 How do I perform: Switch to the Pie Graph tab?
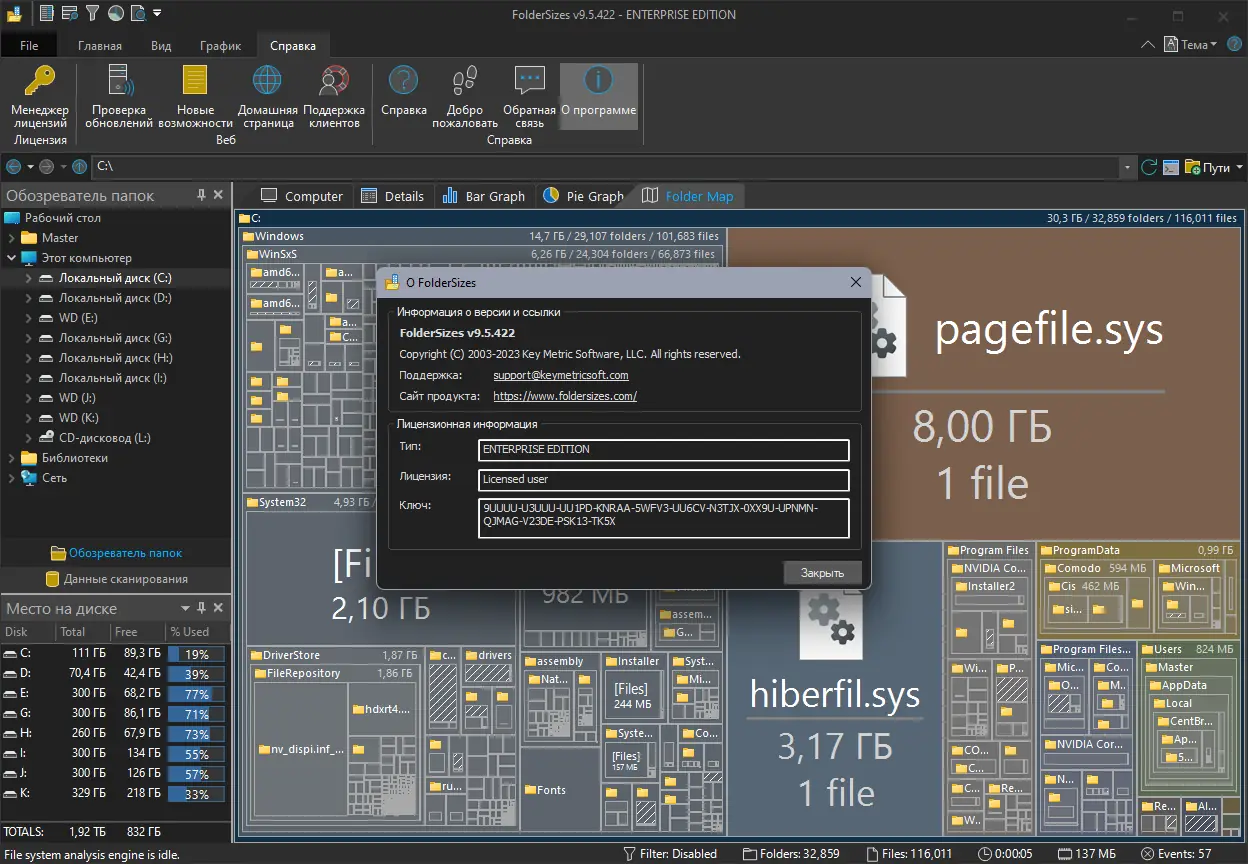coord(584,196)
